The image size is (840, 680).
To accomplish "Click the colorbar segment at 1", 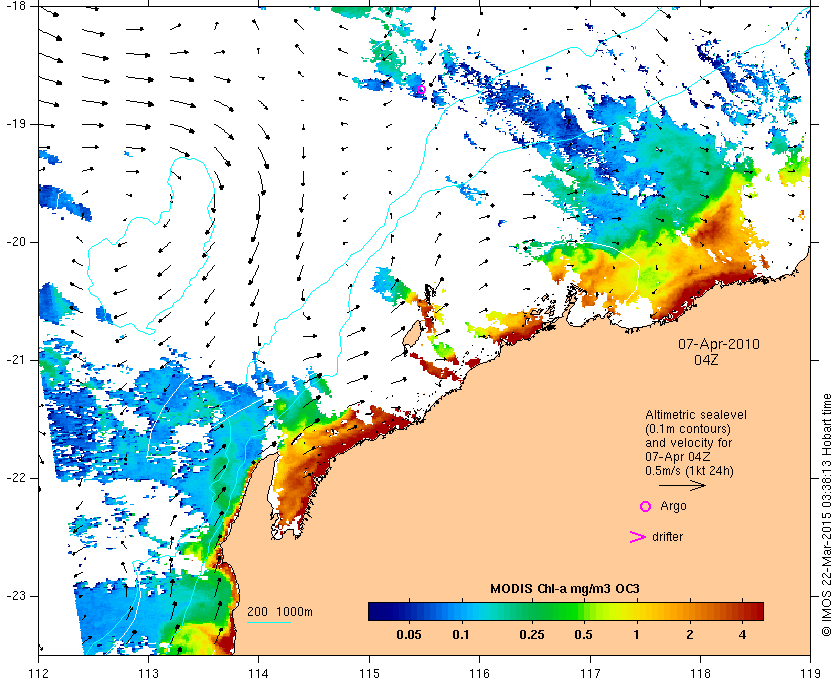I will coord(636,611).
